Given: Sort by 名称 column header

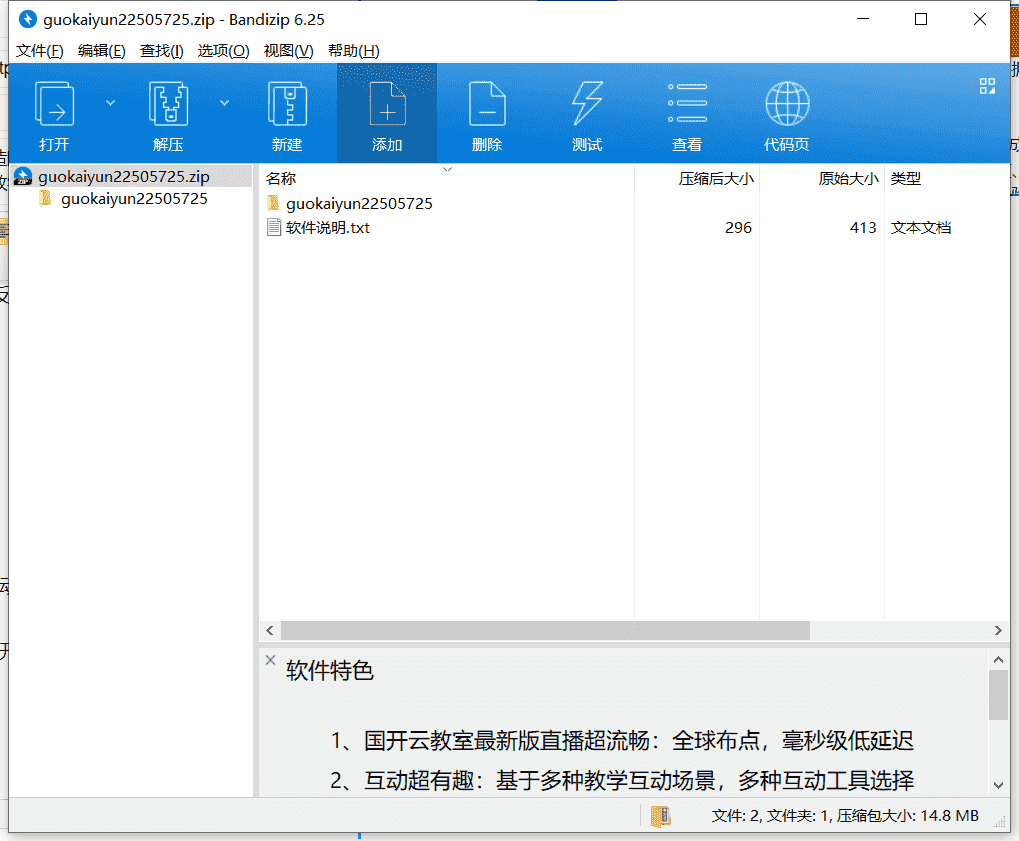Looking at the screenshot, I should (x=281, y=179).
